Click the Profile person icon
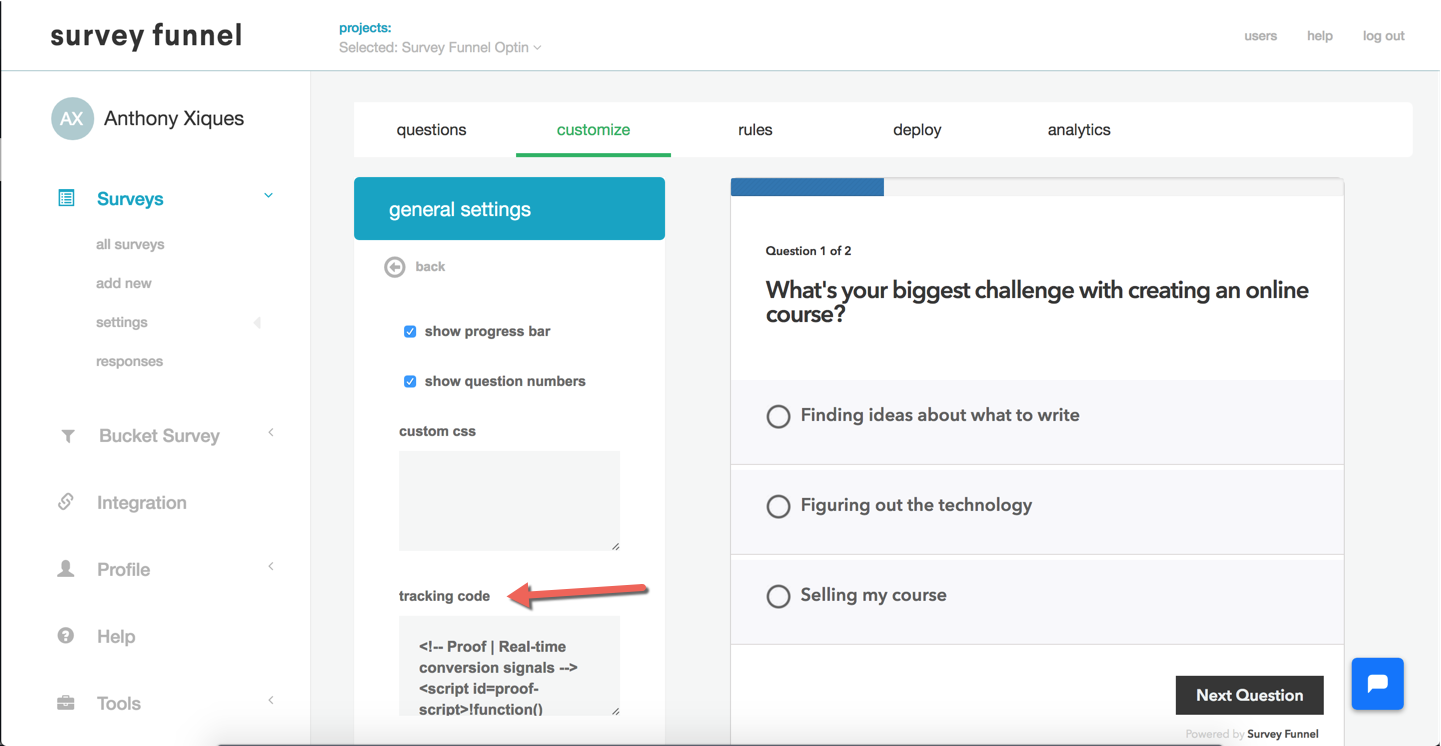The height and width of the screenshot is (746, 1441). coord(66,569)
